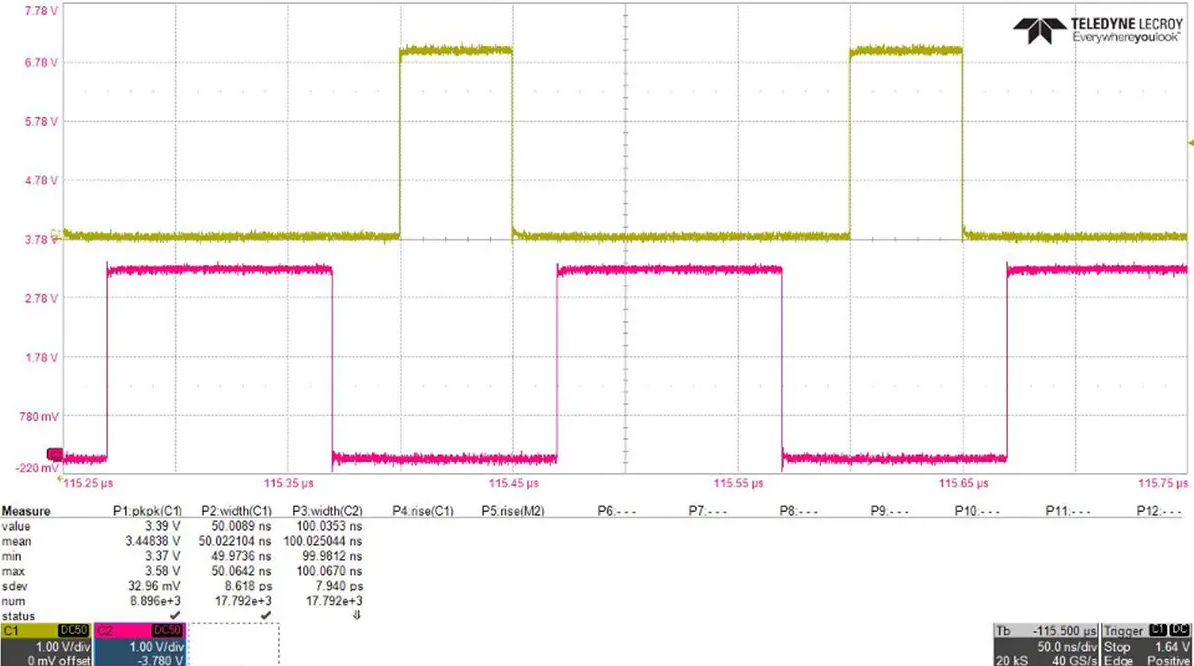Click the empty dashed descriptor box
The image size is (1194, 666).
pos(235,646)
